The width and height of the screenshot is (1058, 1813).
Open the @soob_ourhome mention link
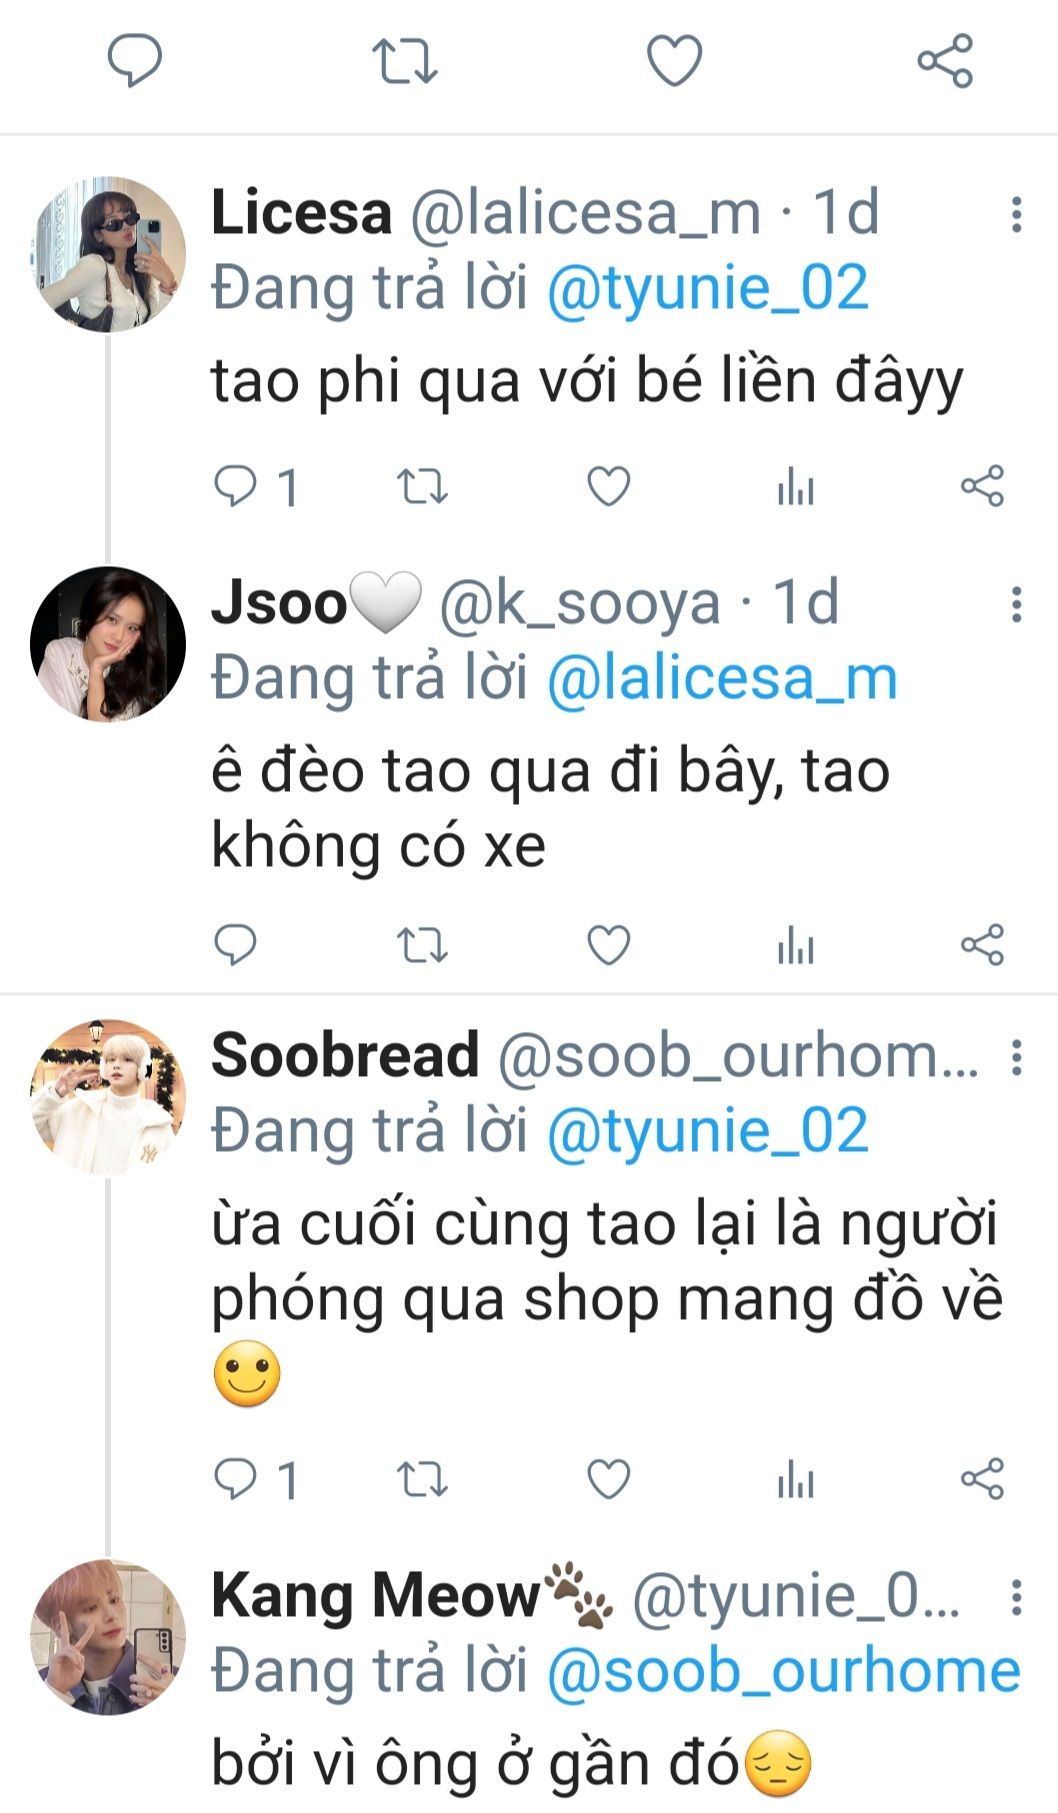(x=784, y=1671)
